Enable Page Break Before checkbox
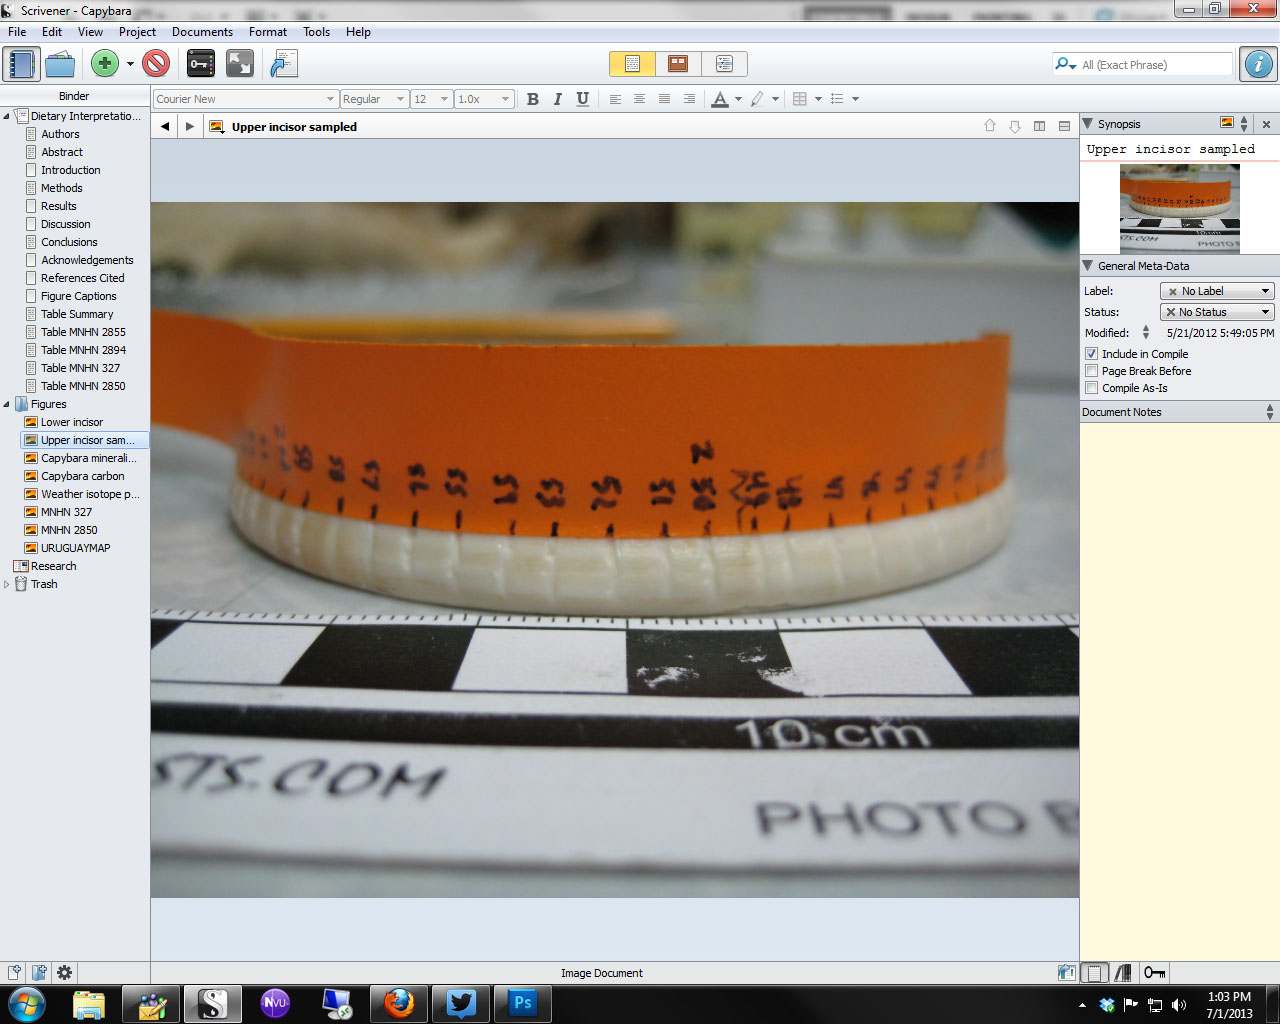 pyautogui.click(x=1092, y=371)
